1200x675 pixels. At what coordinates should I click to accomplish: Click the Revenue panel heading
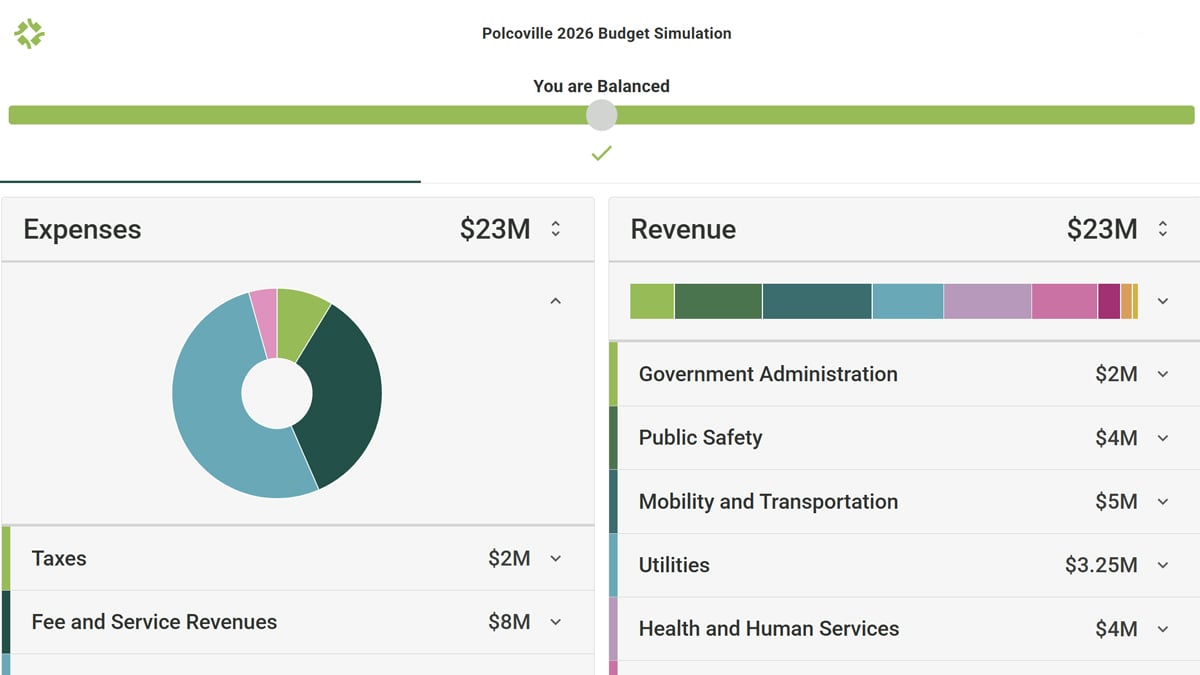(683, 229)
